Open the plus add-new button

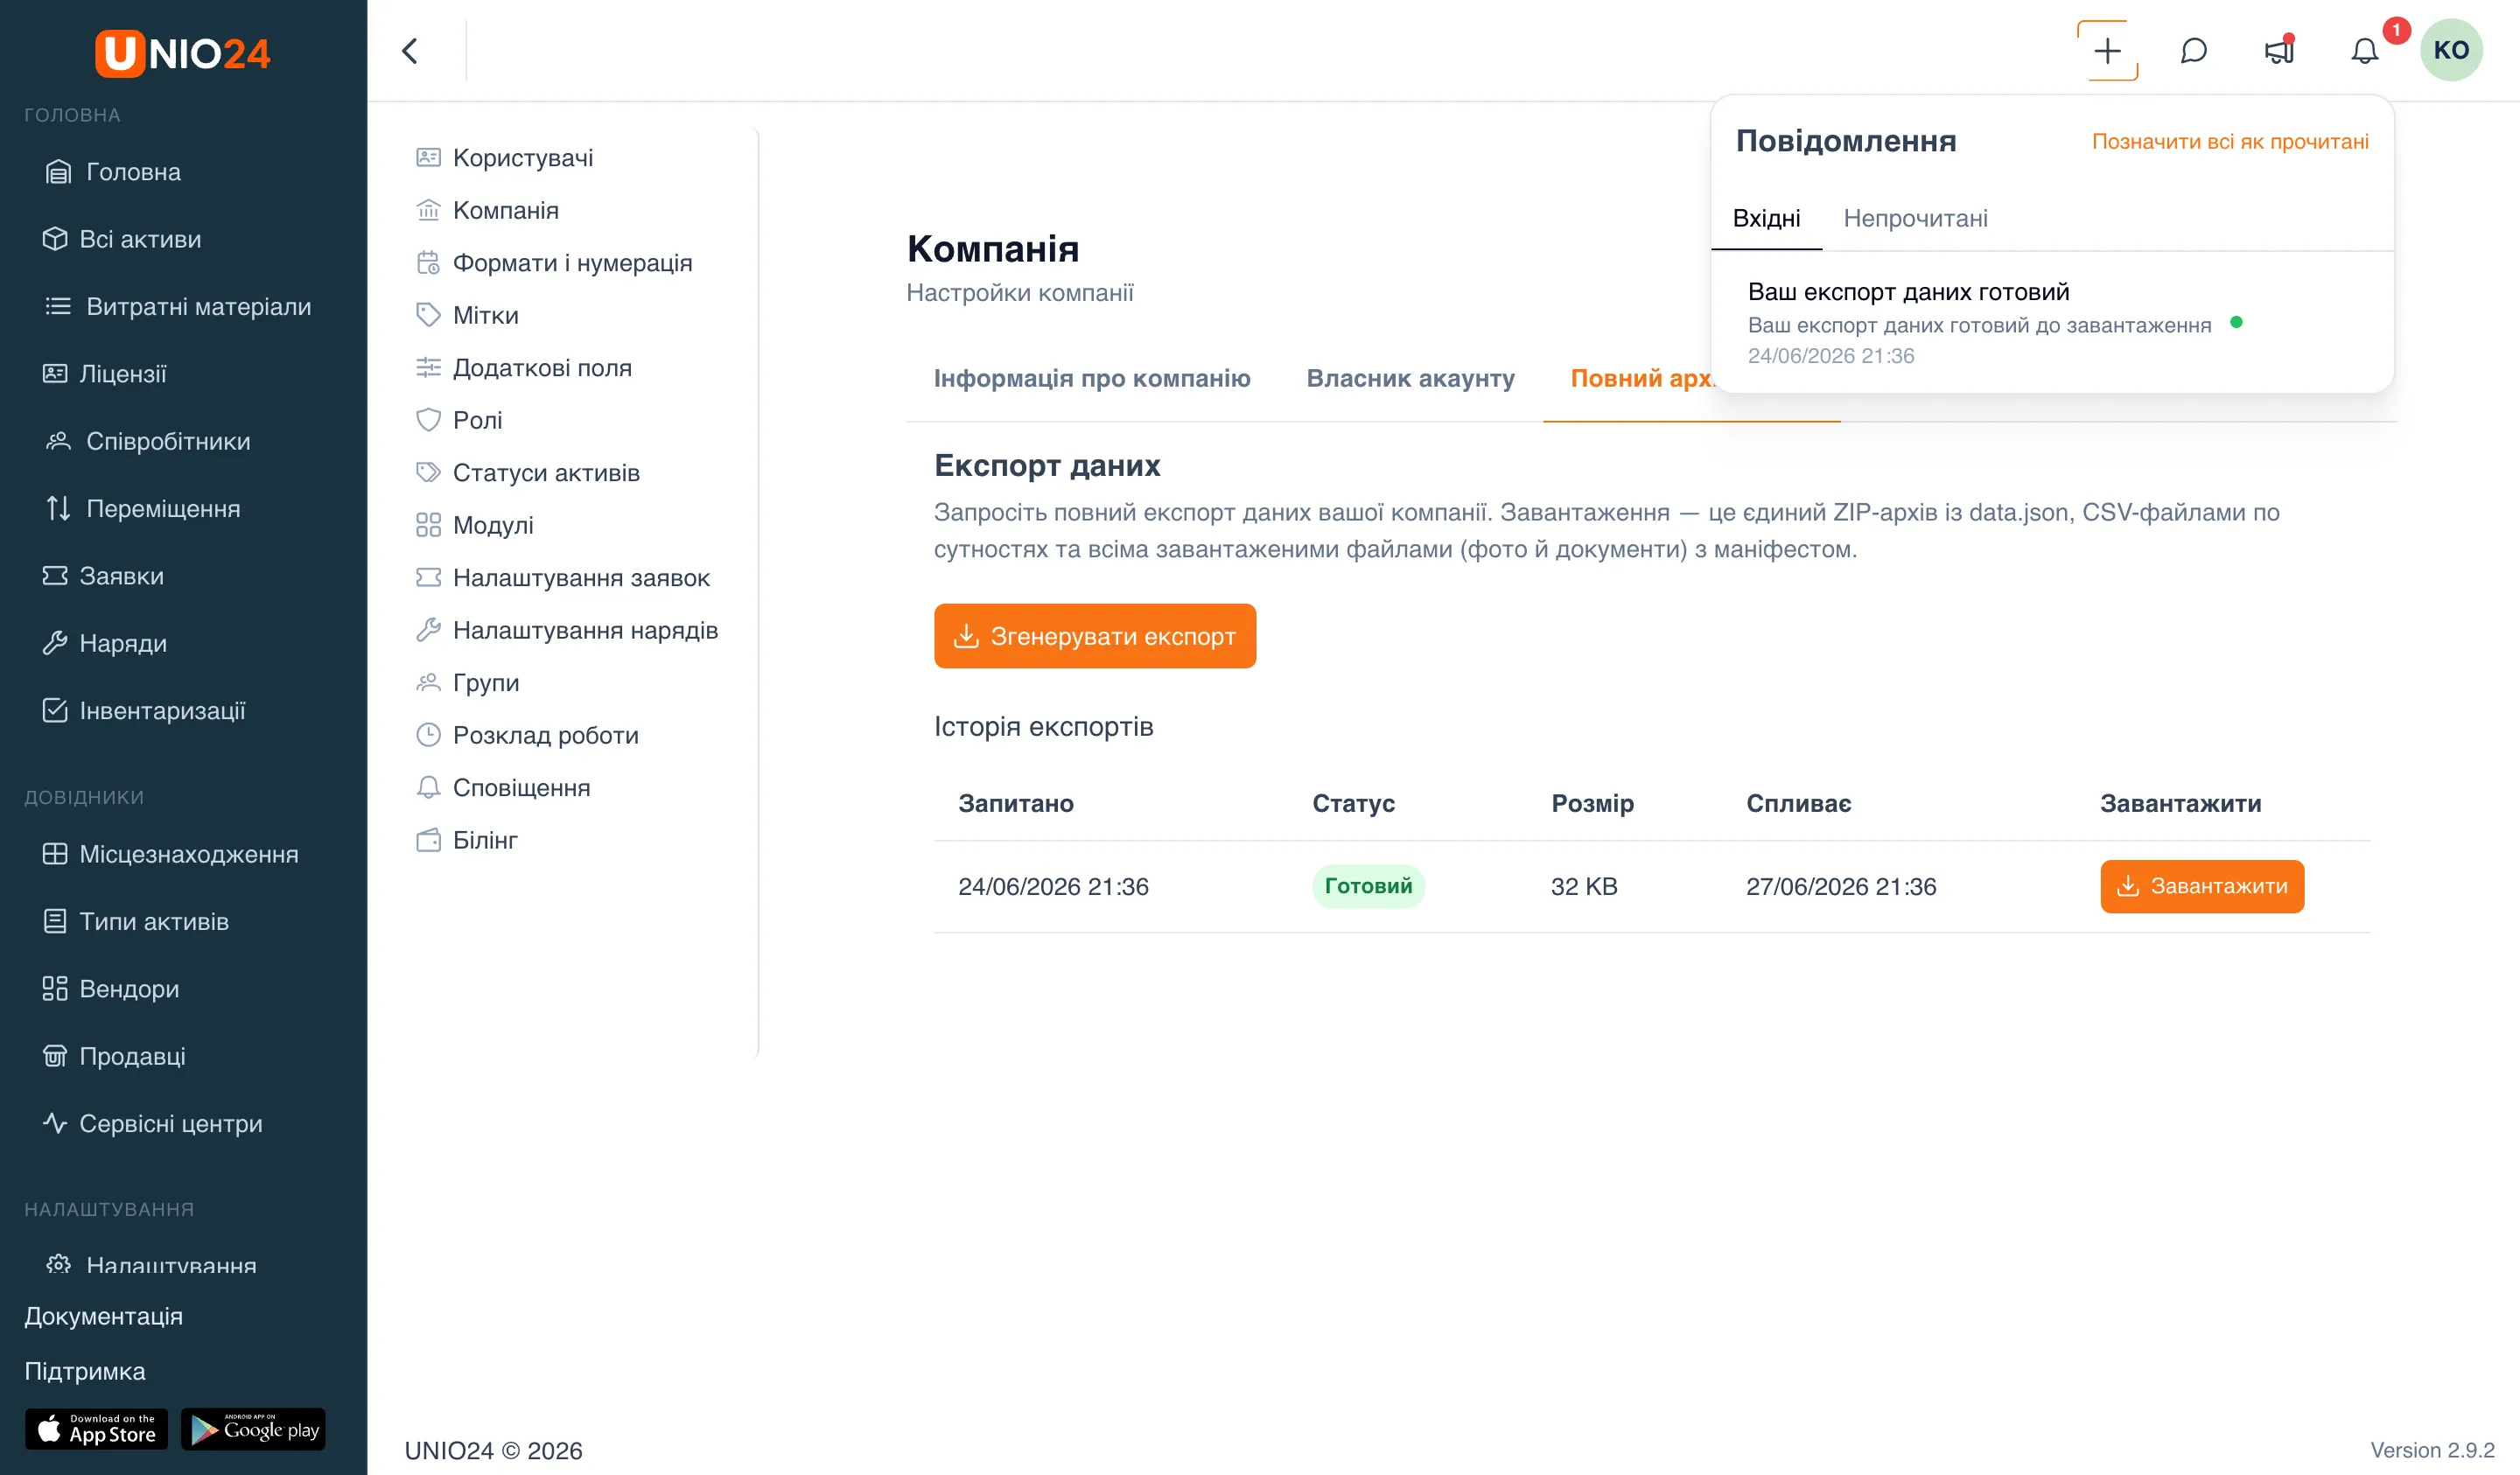click(x=2107, y=50)
